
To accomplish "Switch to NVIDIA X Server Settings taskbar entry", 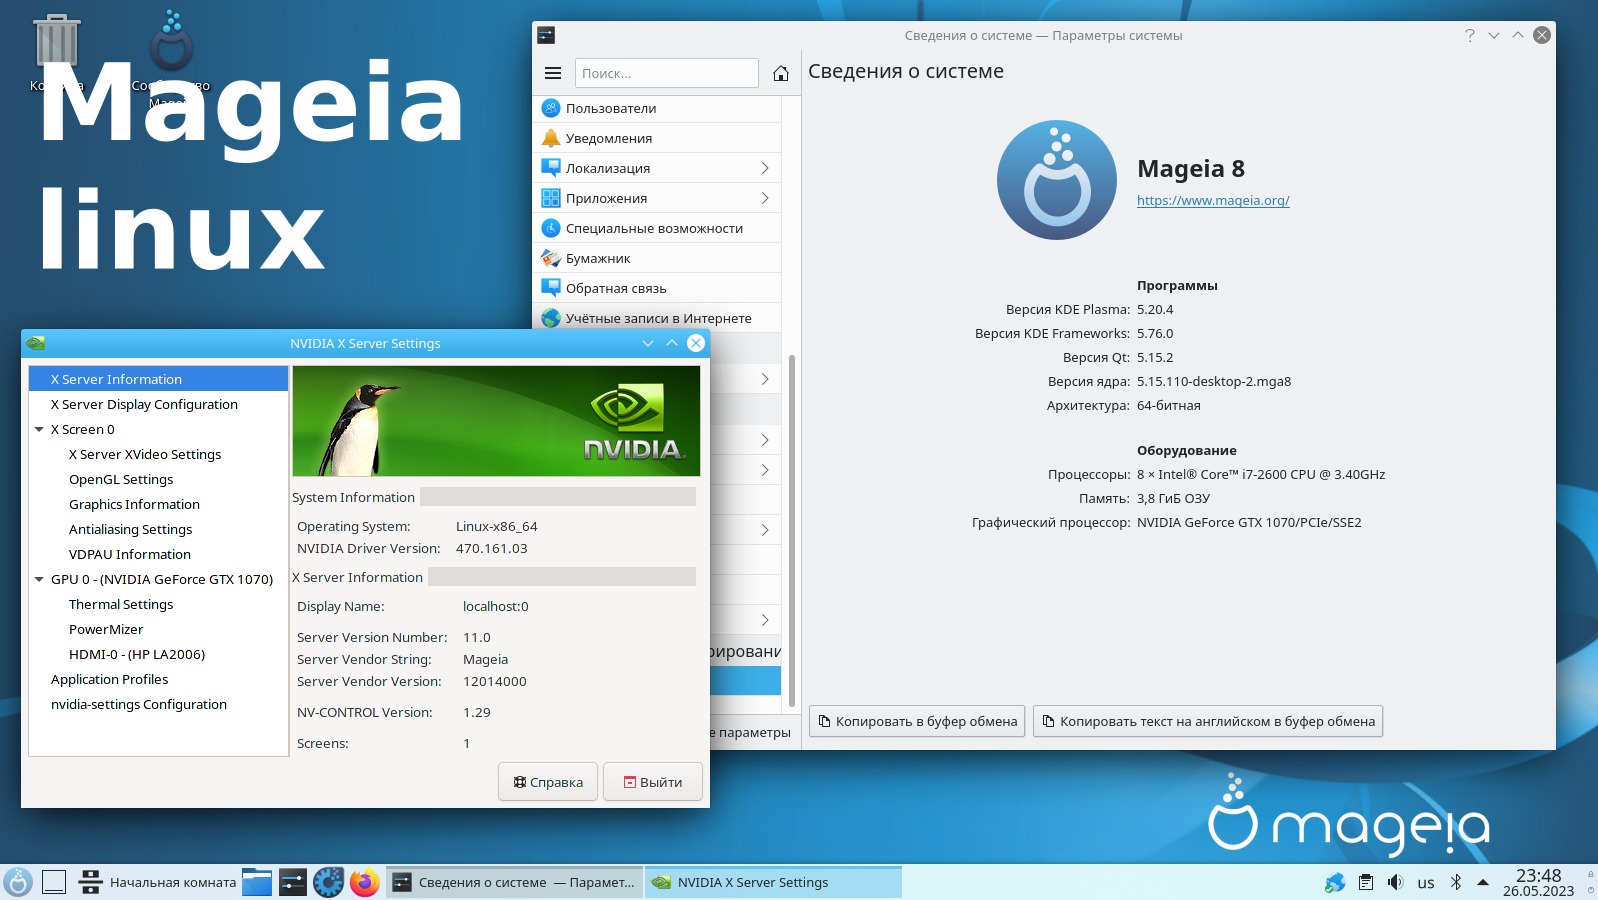I will click(773, 882).
